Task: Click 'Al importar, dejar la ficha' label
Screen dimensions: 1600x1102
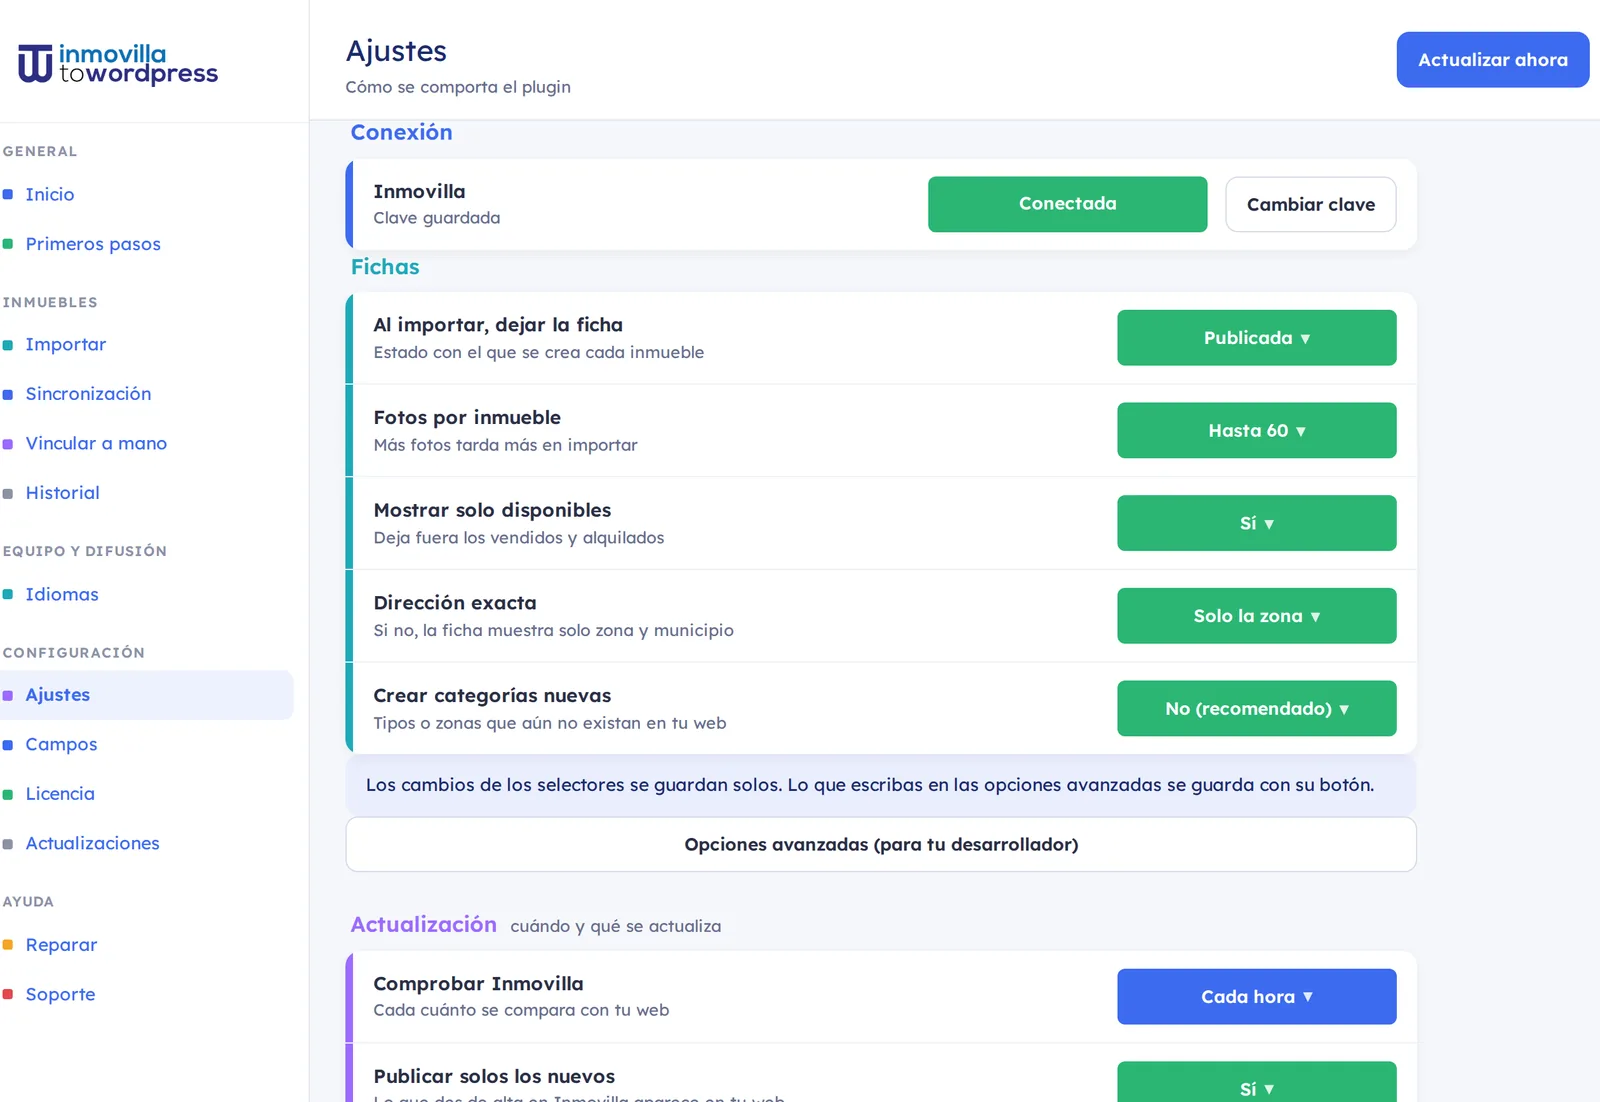Action: [498, 325]
